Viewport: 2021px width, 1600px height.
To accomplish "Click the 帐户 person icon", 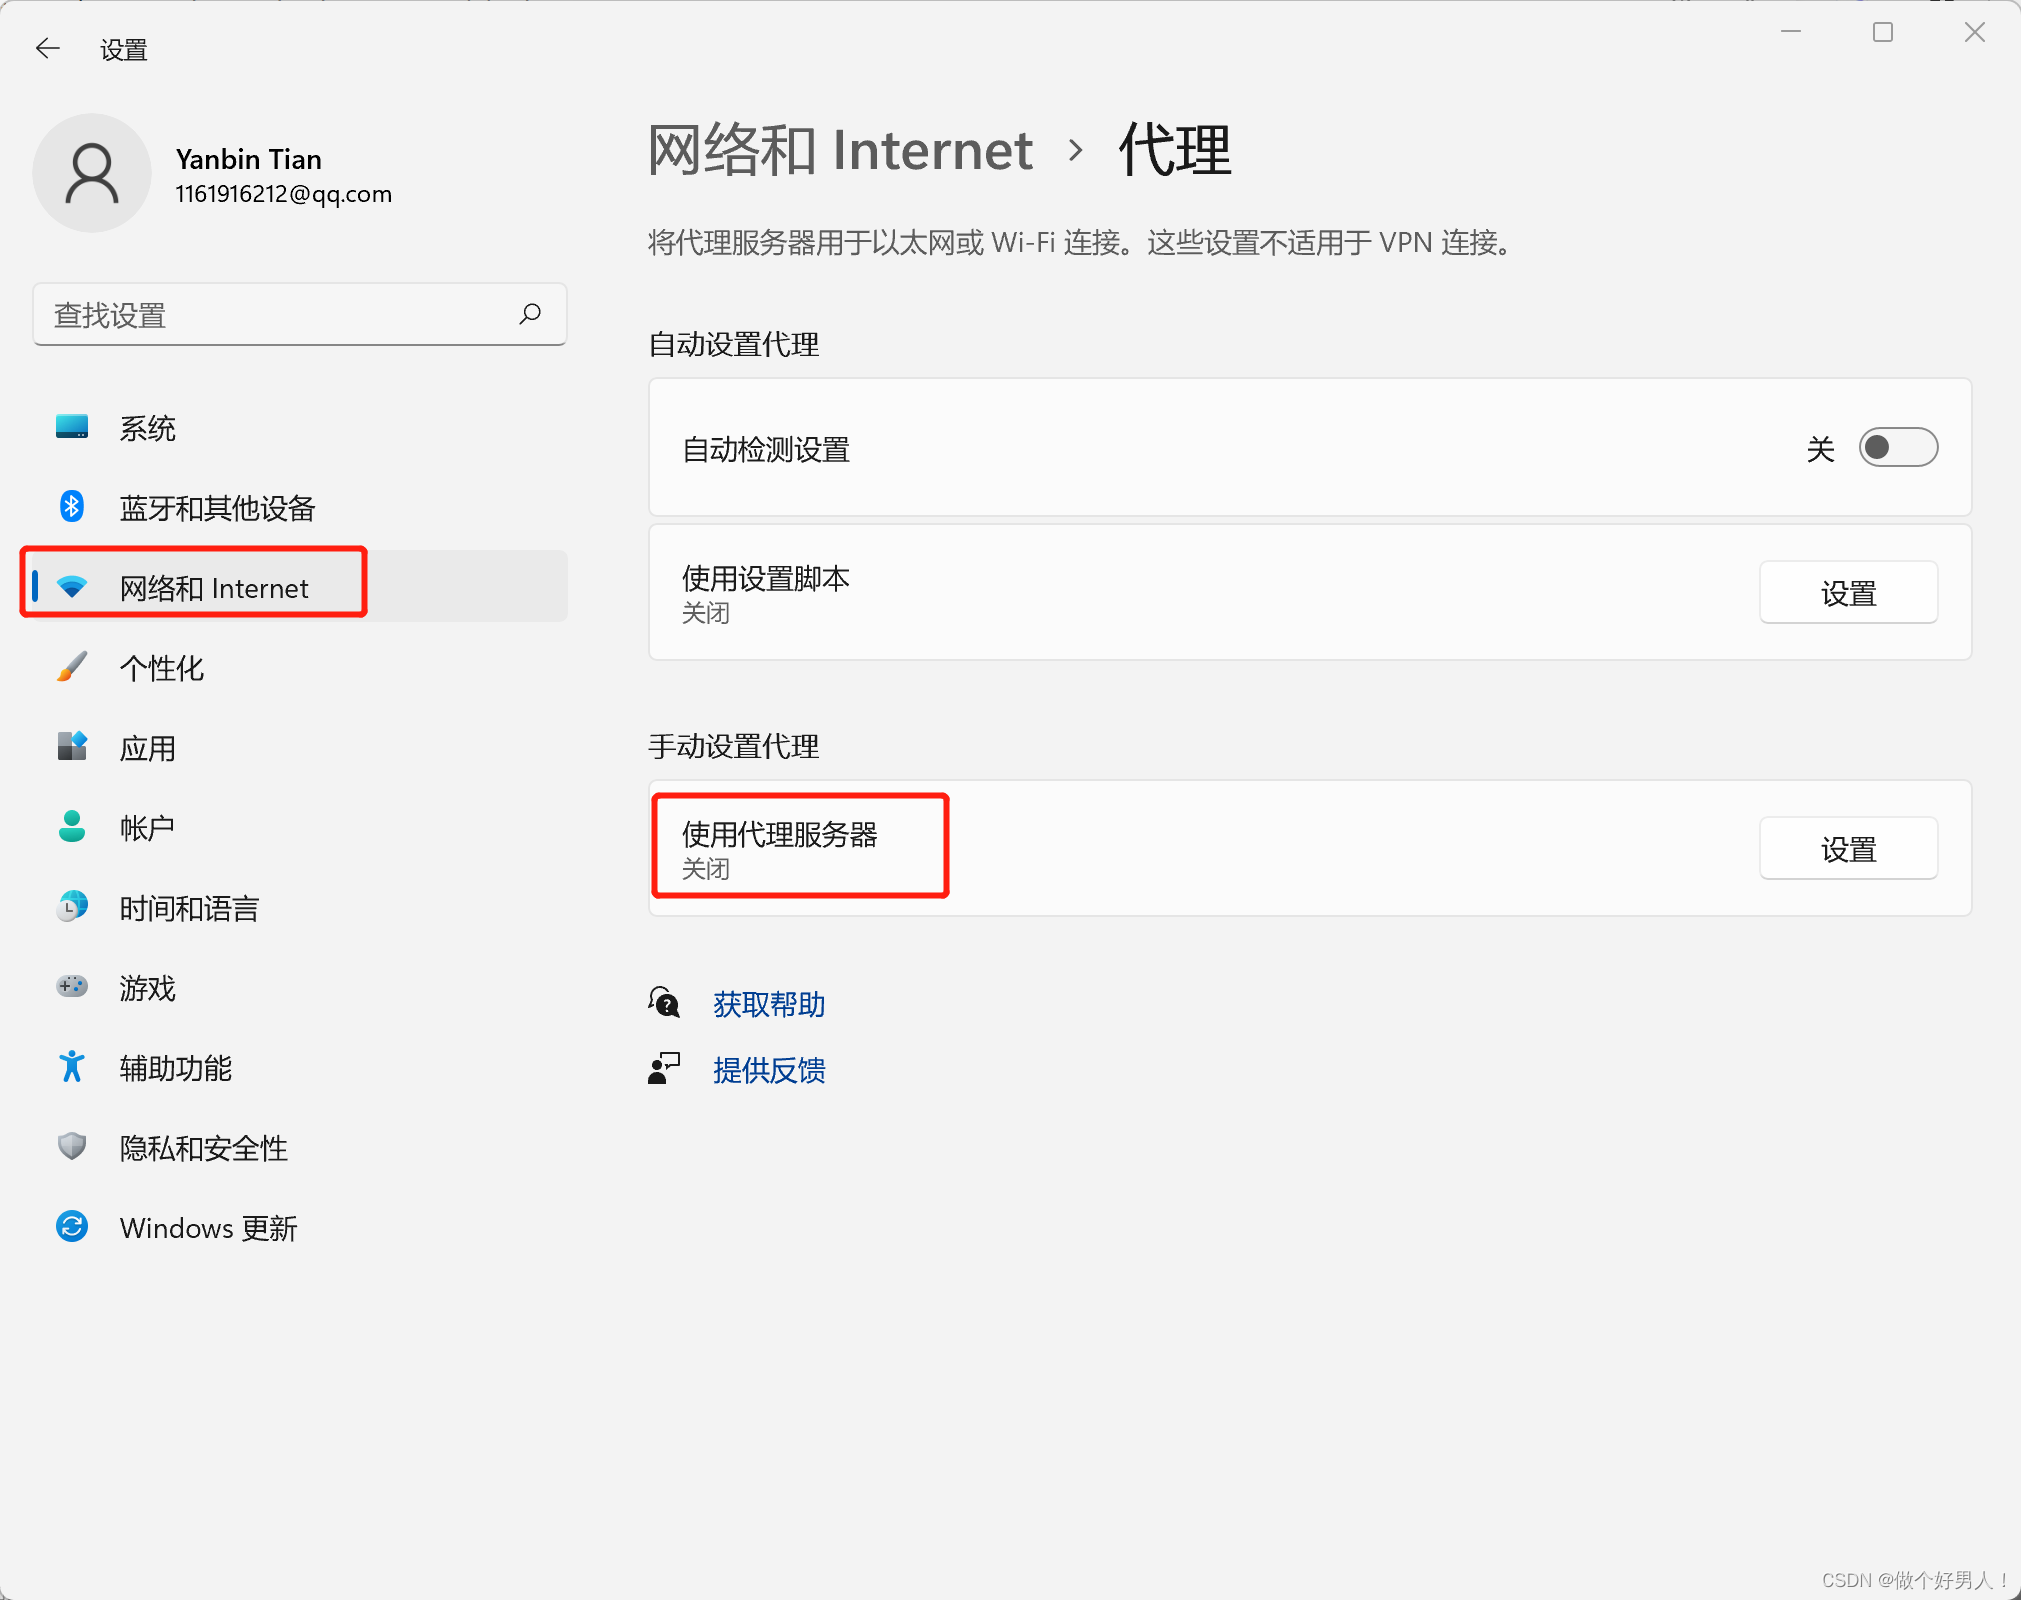I will coord(72,826).
